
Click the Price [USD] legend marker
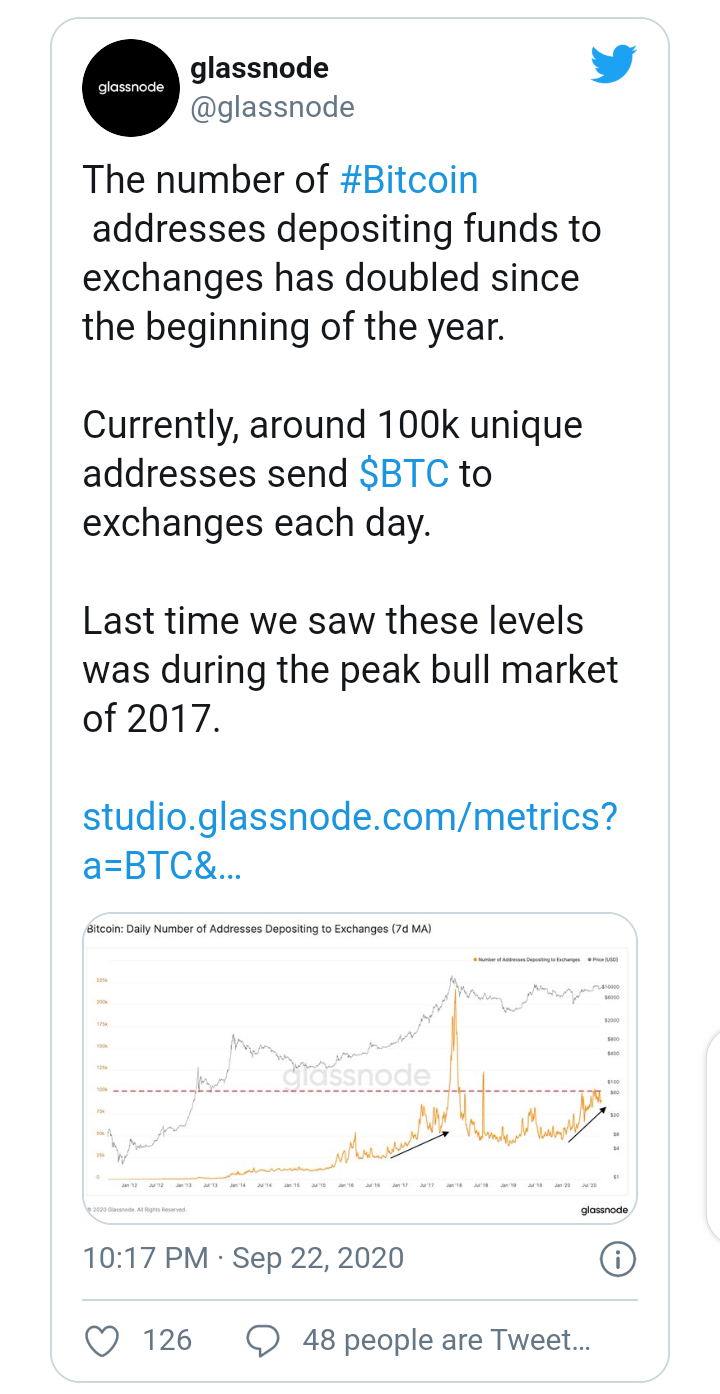pos(588,959)
